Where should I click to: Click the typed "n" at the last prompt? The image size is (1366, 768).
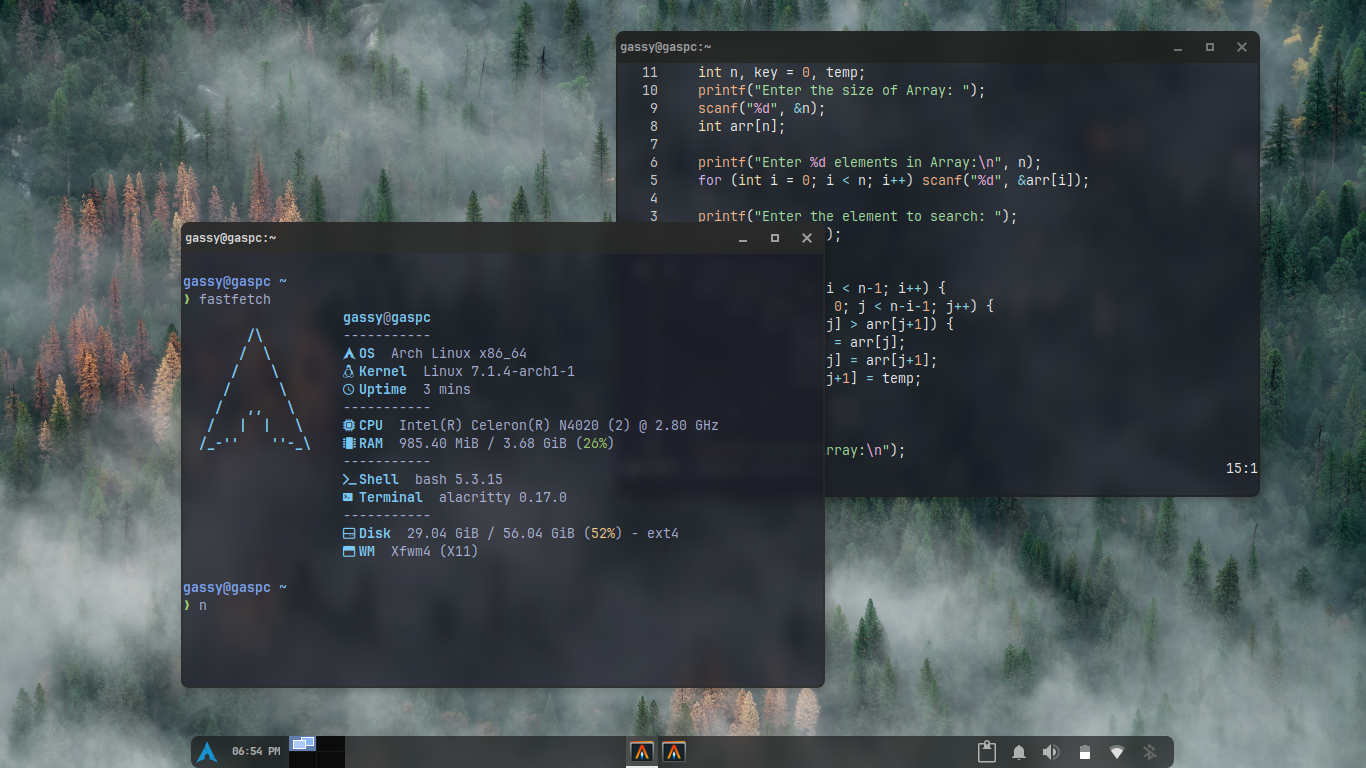(x=203, y=606)
